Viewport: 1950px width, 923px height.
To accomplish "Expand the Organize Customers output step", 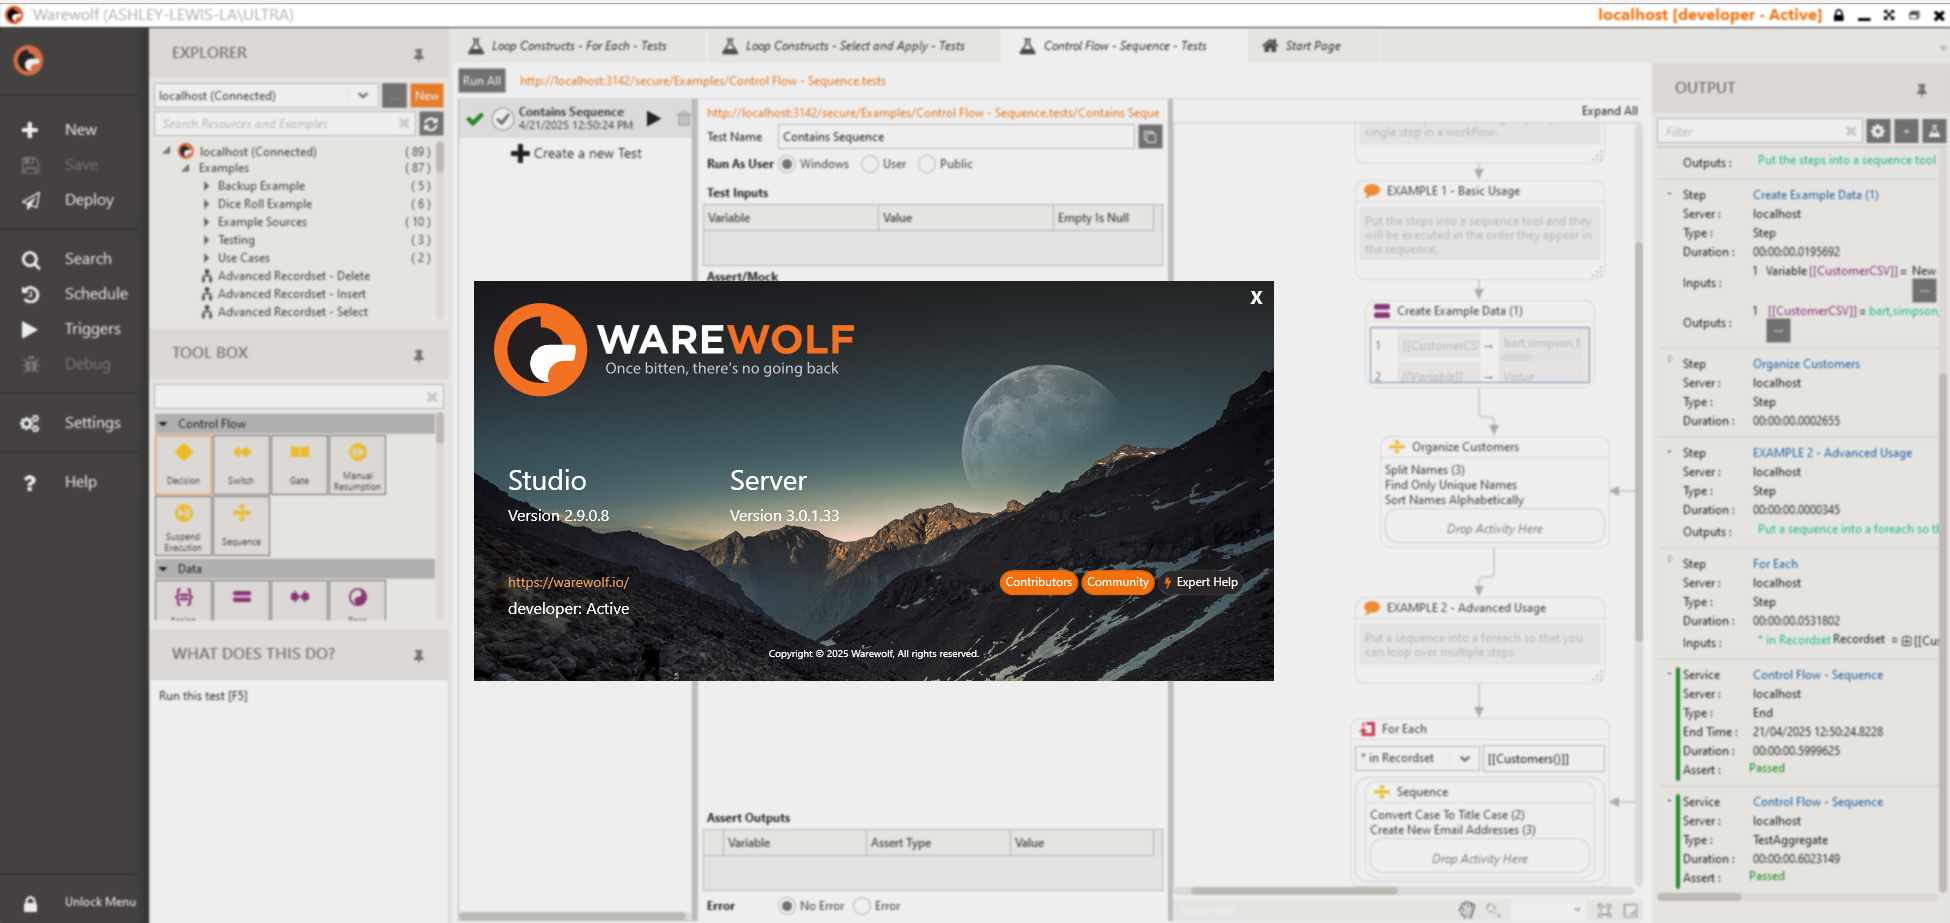I will pos(1669,359).
